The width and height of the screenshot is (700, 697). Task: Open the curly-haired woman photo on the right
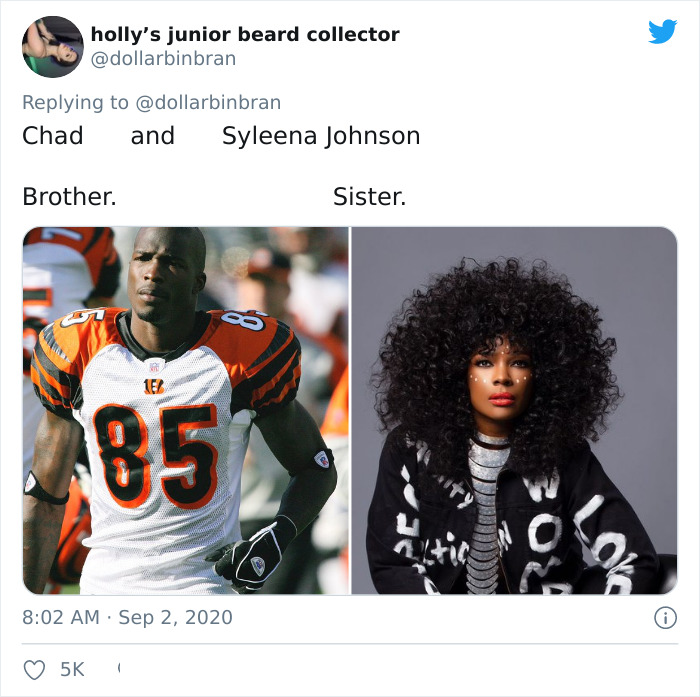point(514,410)
